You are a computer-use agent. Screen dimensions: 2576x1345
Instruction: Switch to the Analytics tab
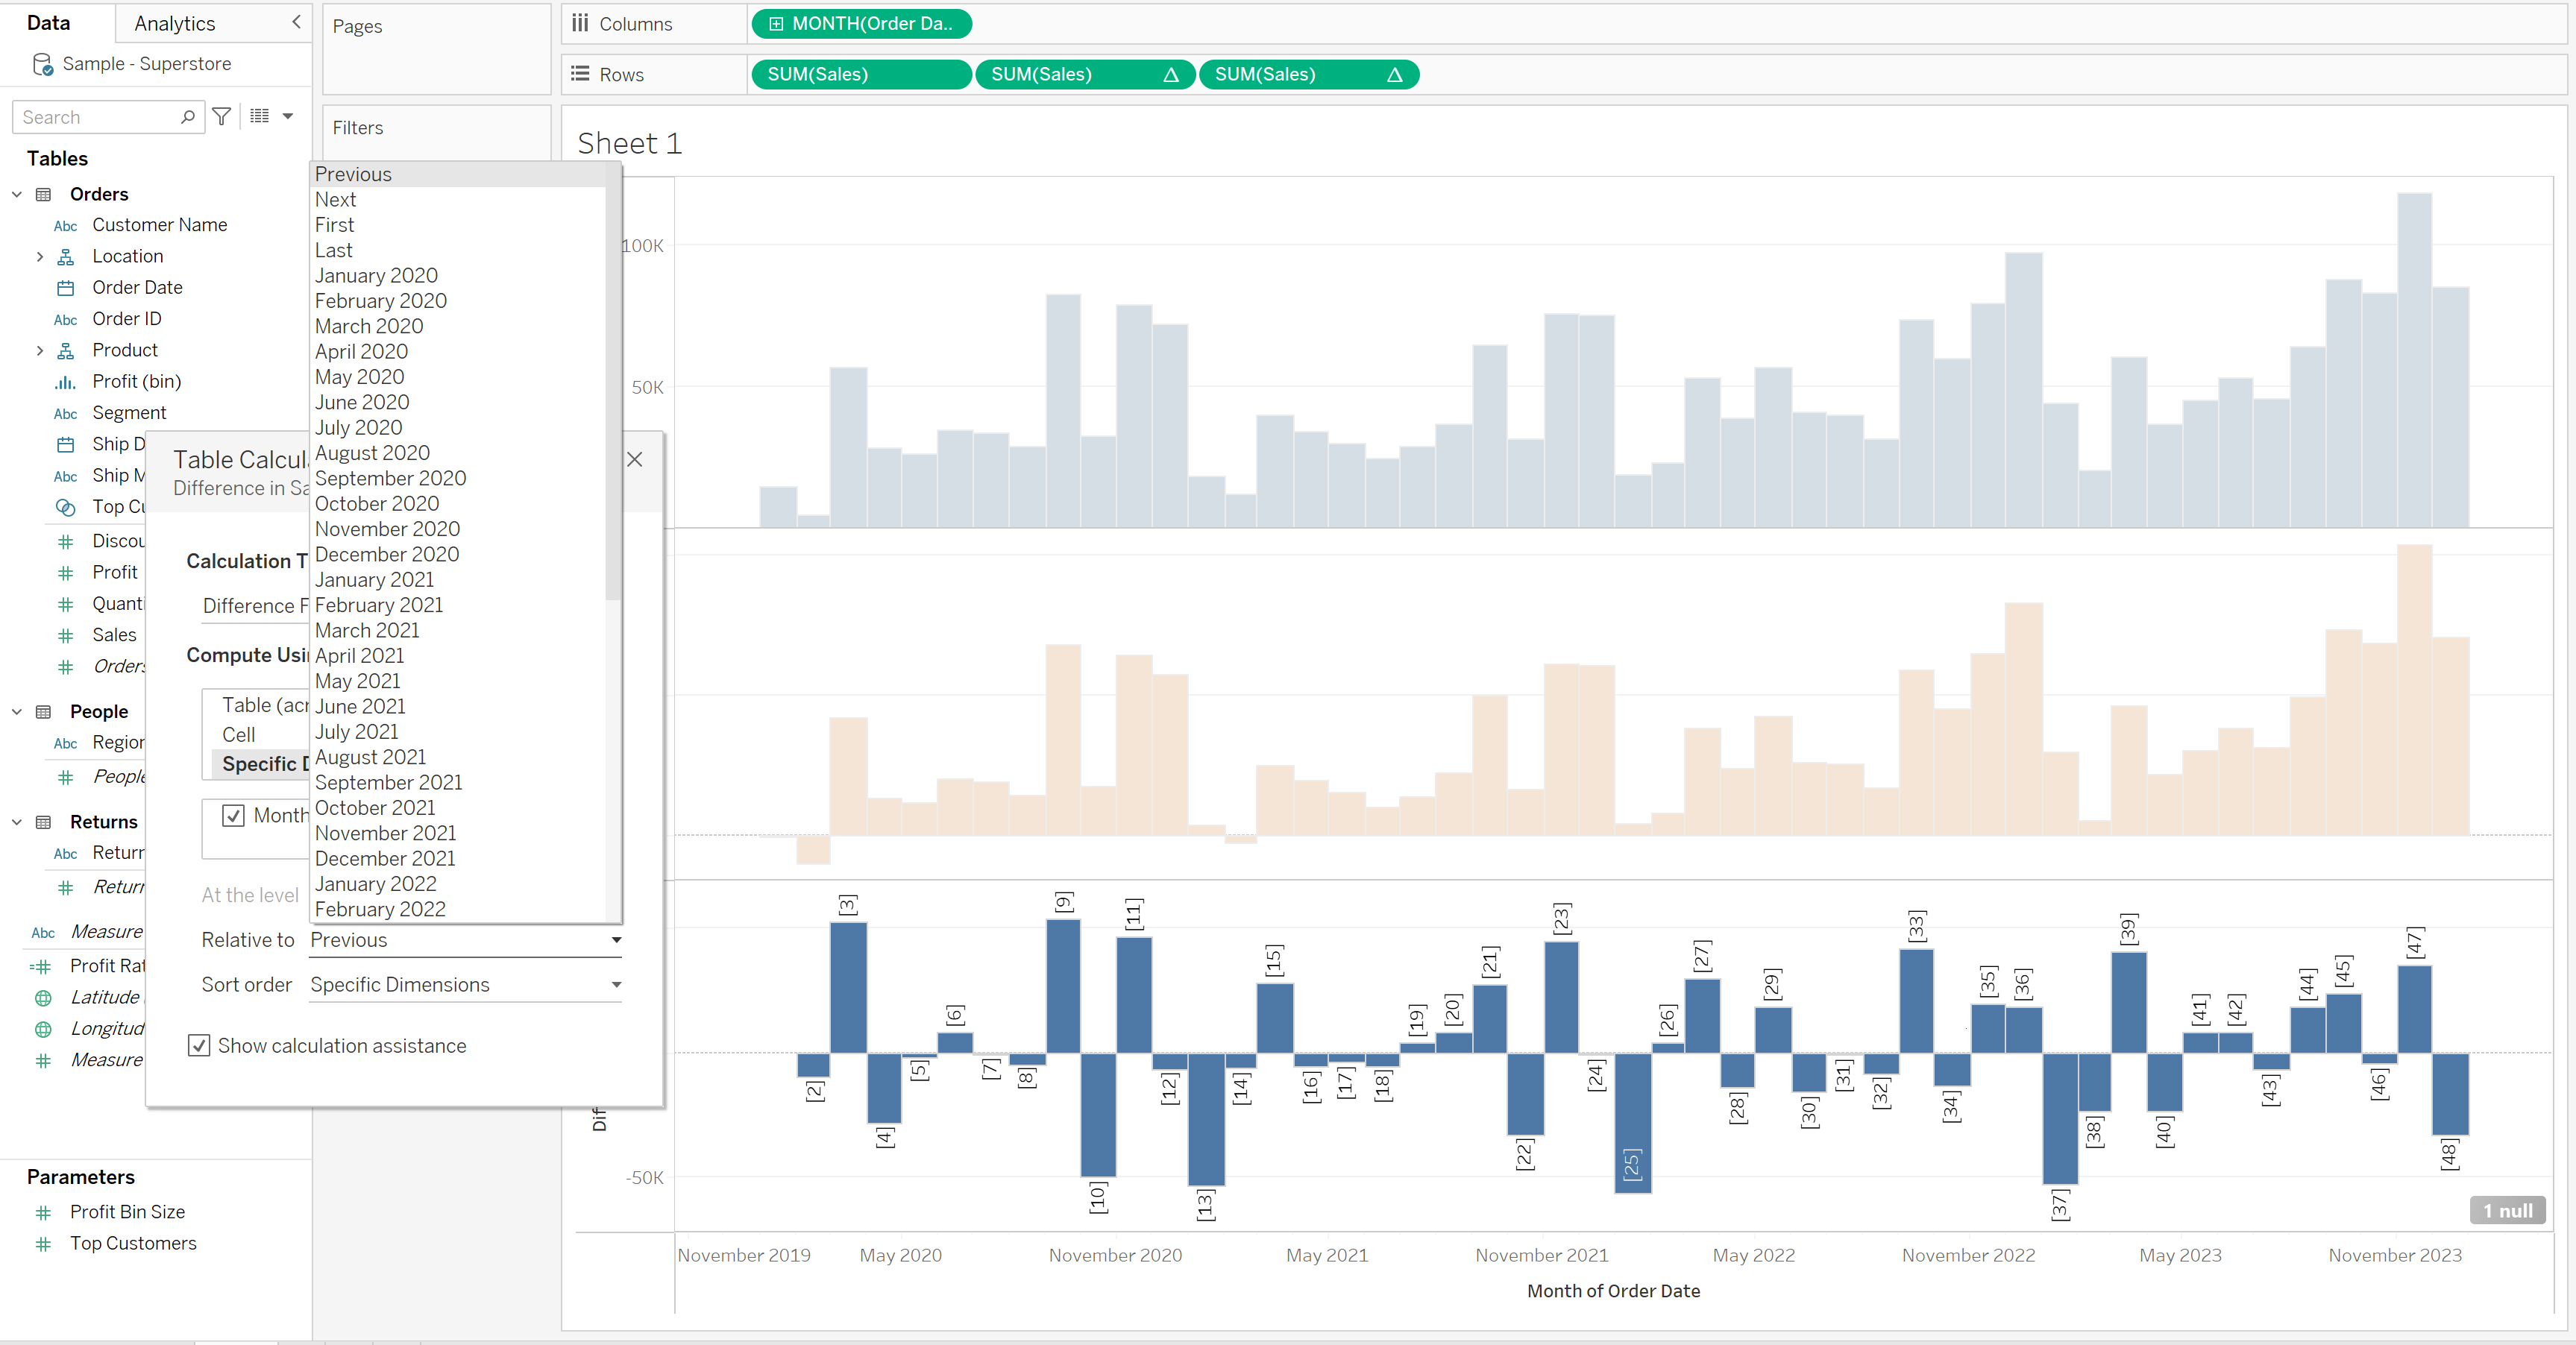[175, 23]
